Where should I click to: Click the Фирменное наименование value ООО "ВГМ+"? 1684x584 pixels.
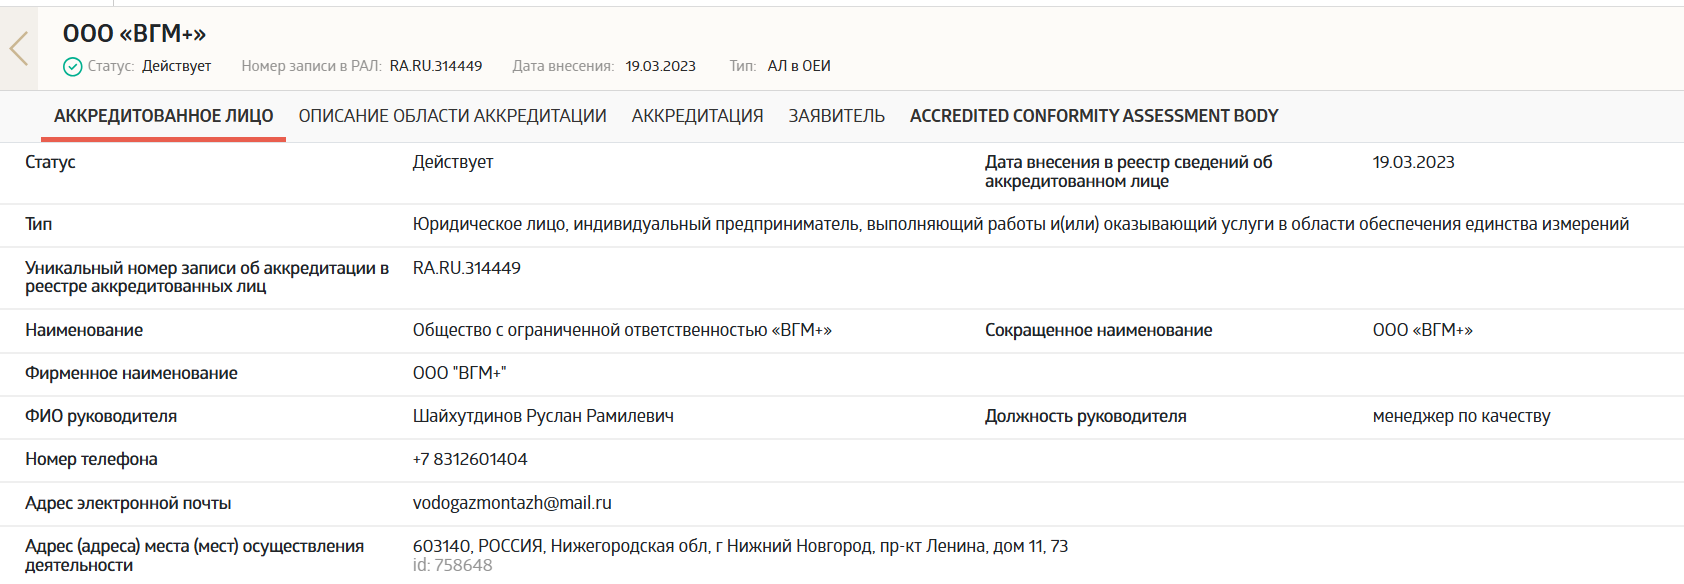pos(459,373)
